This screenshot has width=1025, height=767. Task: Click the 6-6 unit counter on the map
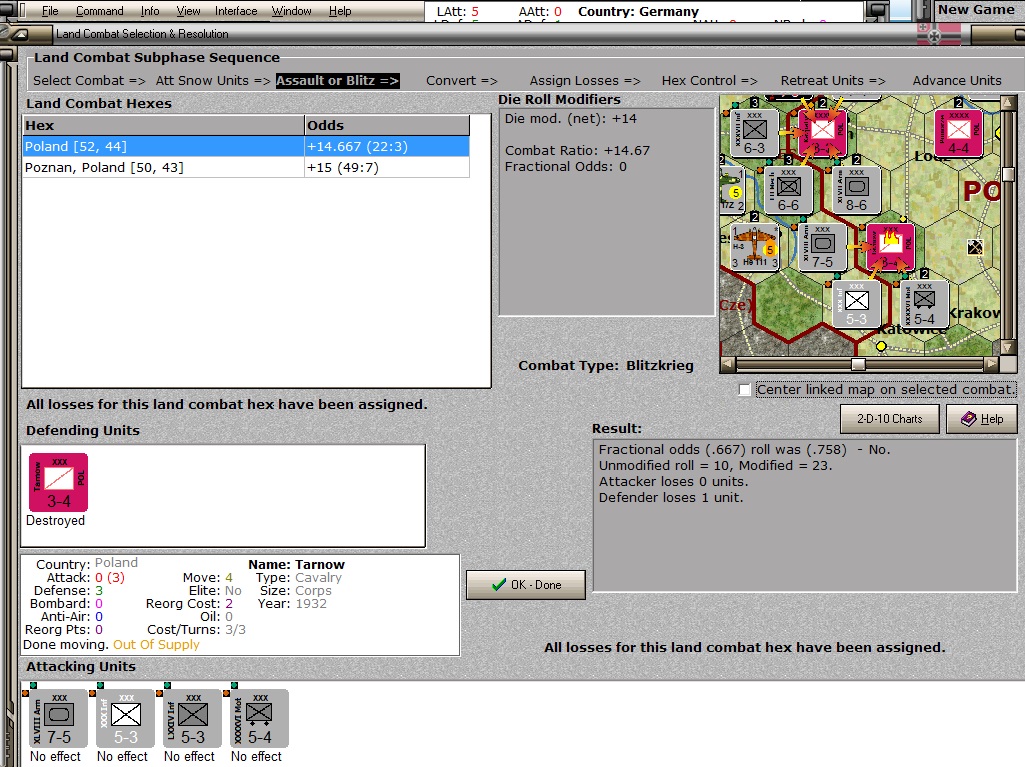coord(788,190)
